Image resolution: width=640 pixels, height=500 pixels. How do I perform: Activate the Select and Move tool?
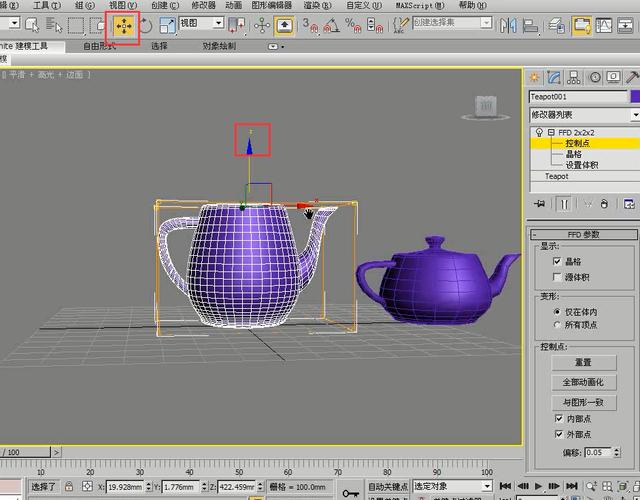coord(124,27)
